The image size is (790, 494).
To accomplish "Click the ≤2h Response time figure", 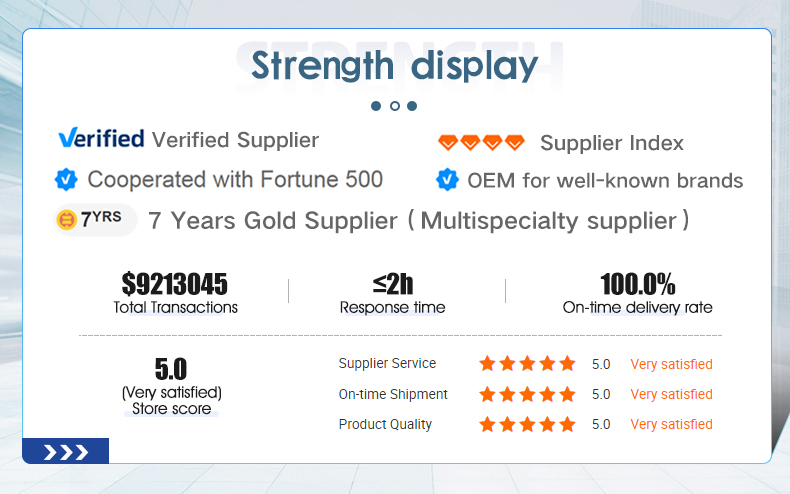I will (x=393, y=284).
